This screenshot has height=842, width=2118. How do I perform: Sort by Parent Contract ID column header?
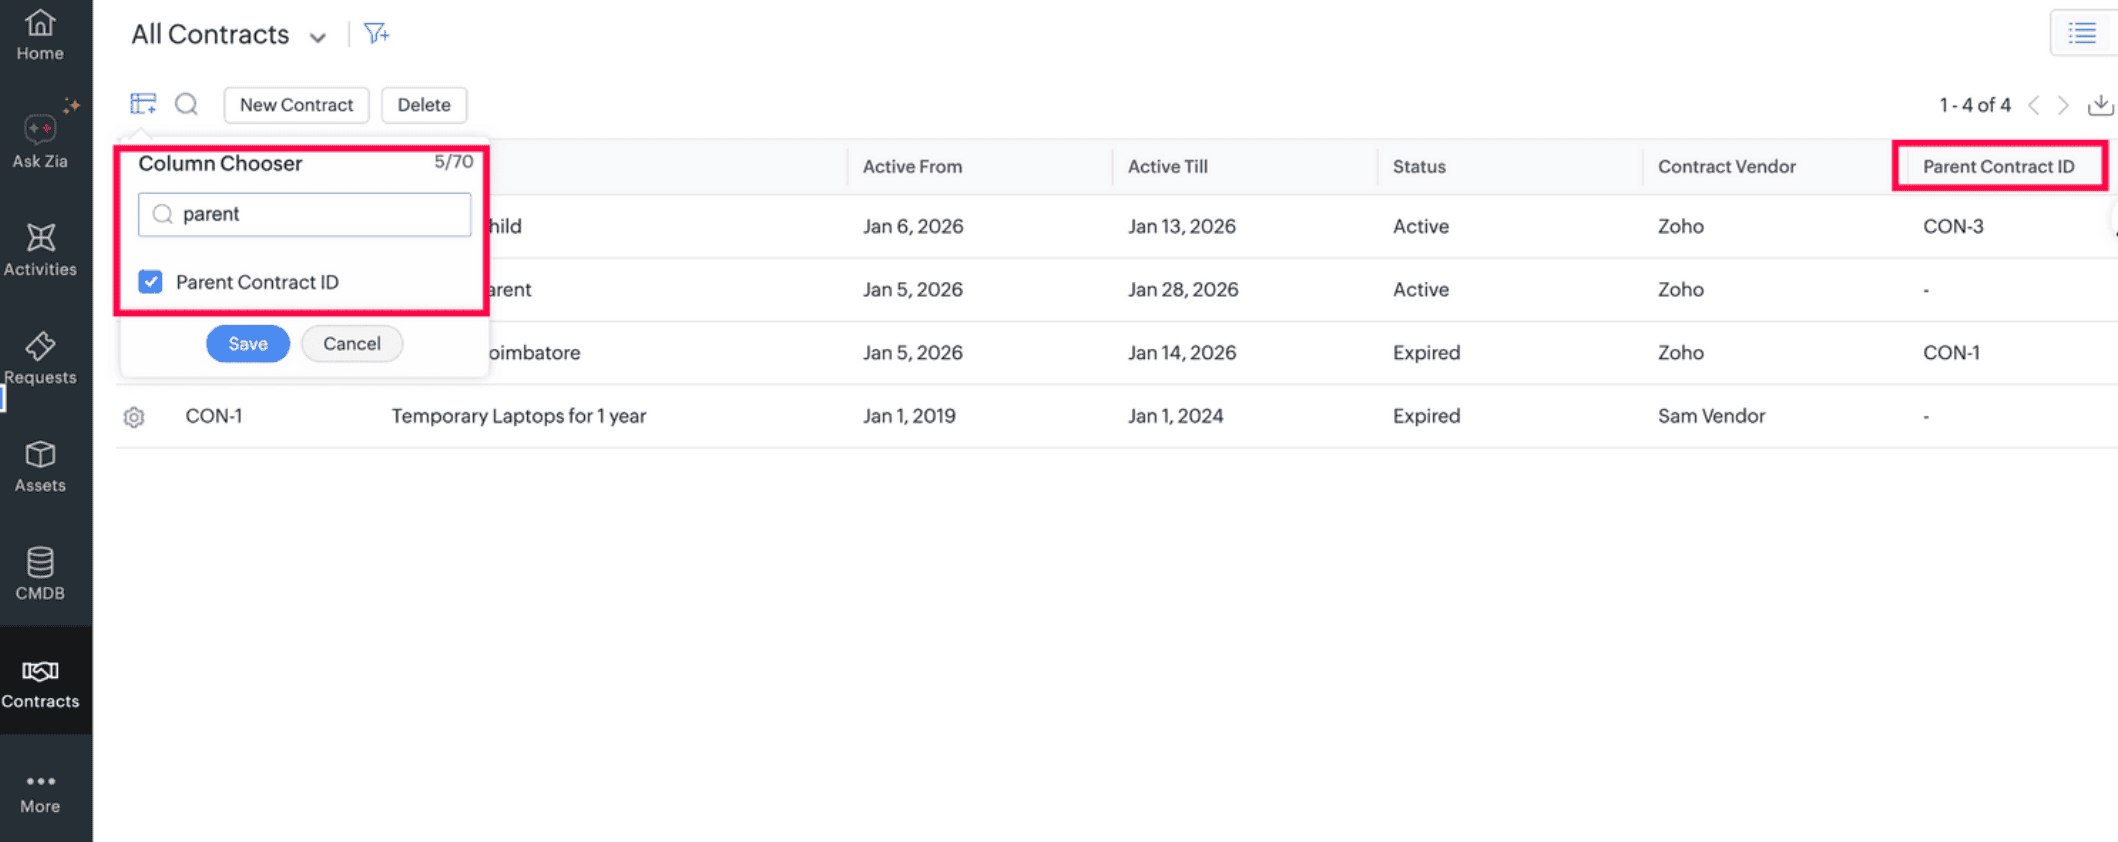pos(1998,167)
